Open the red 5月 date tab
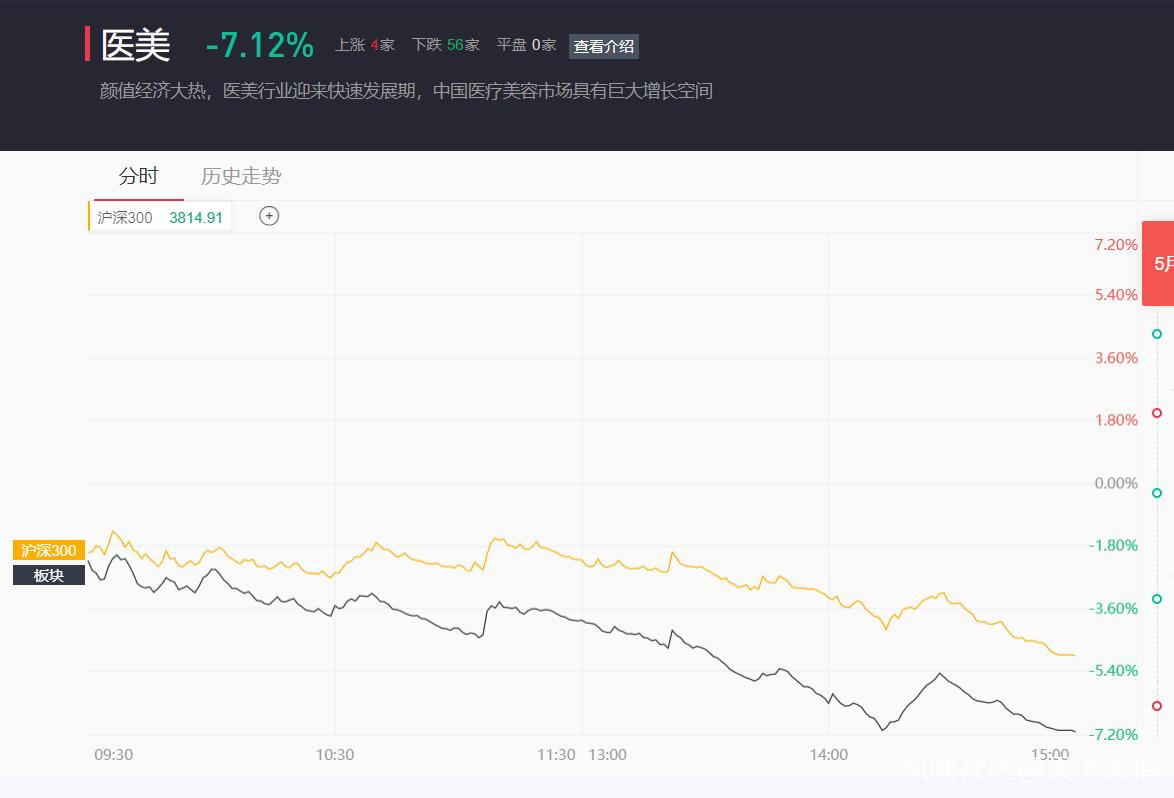Screen dimensions: 1174x798 [1160, 264]
